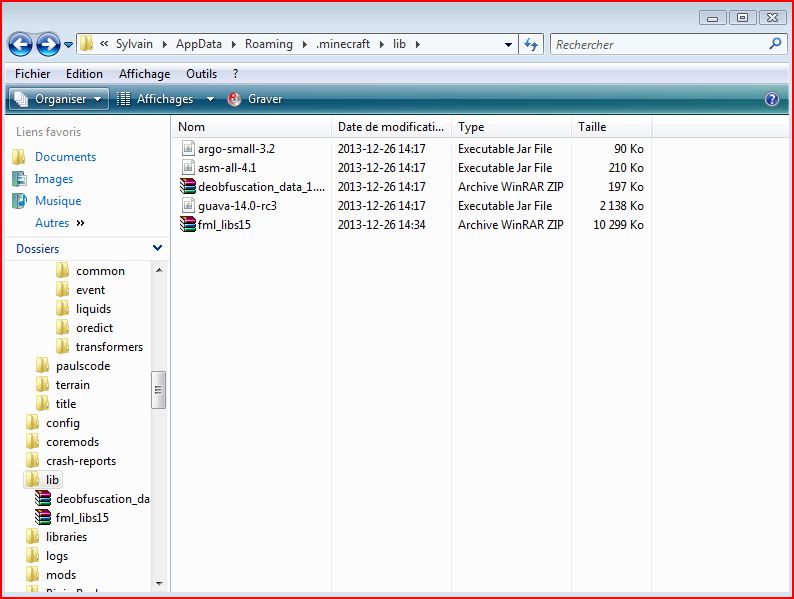The width and height of the screenshot is (794, 599).
Task: Sort by the Type column header
Action: [511, 127]
